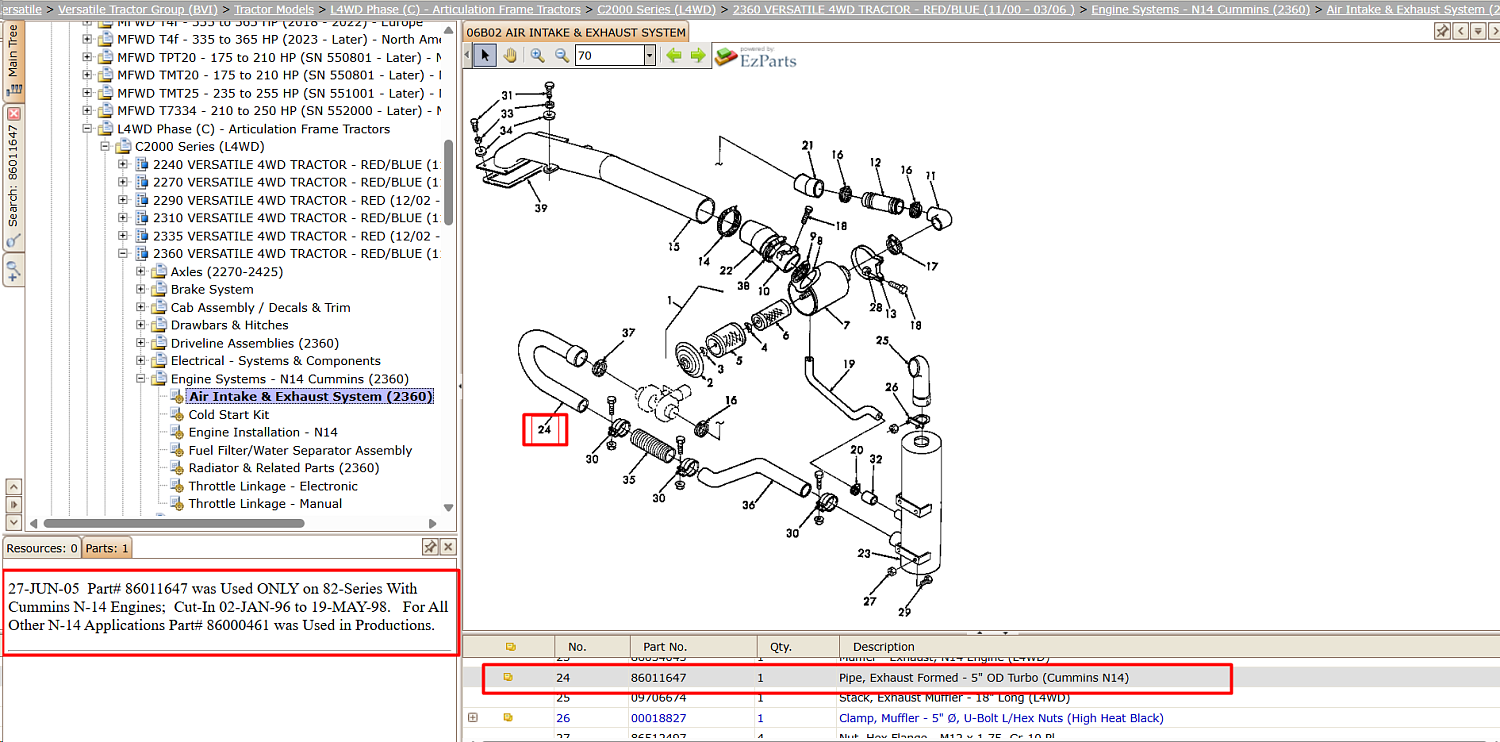Click the note icon column header
The width and height of the screenshot is (1500, 742).
point(511,647)
